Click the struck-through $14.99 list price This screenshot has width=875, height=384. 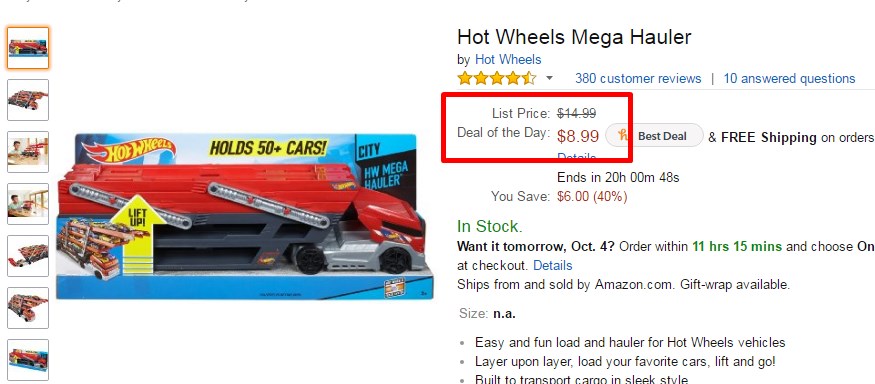click(x=576, y=113)
